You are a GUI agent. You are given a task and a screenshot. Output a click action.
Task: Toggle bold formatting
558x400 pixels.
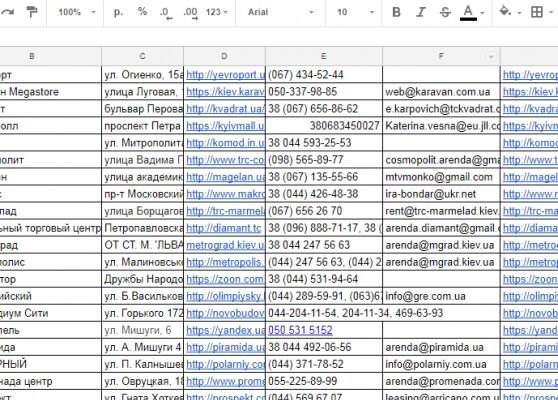[396, 12]
